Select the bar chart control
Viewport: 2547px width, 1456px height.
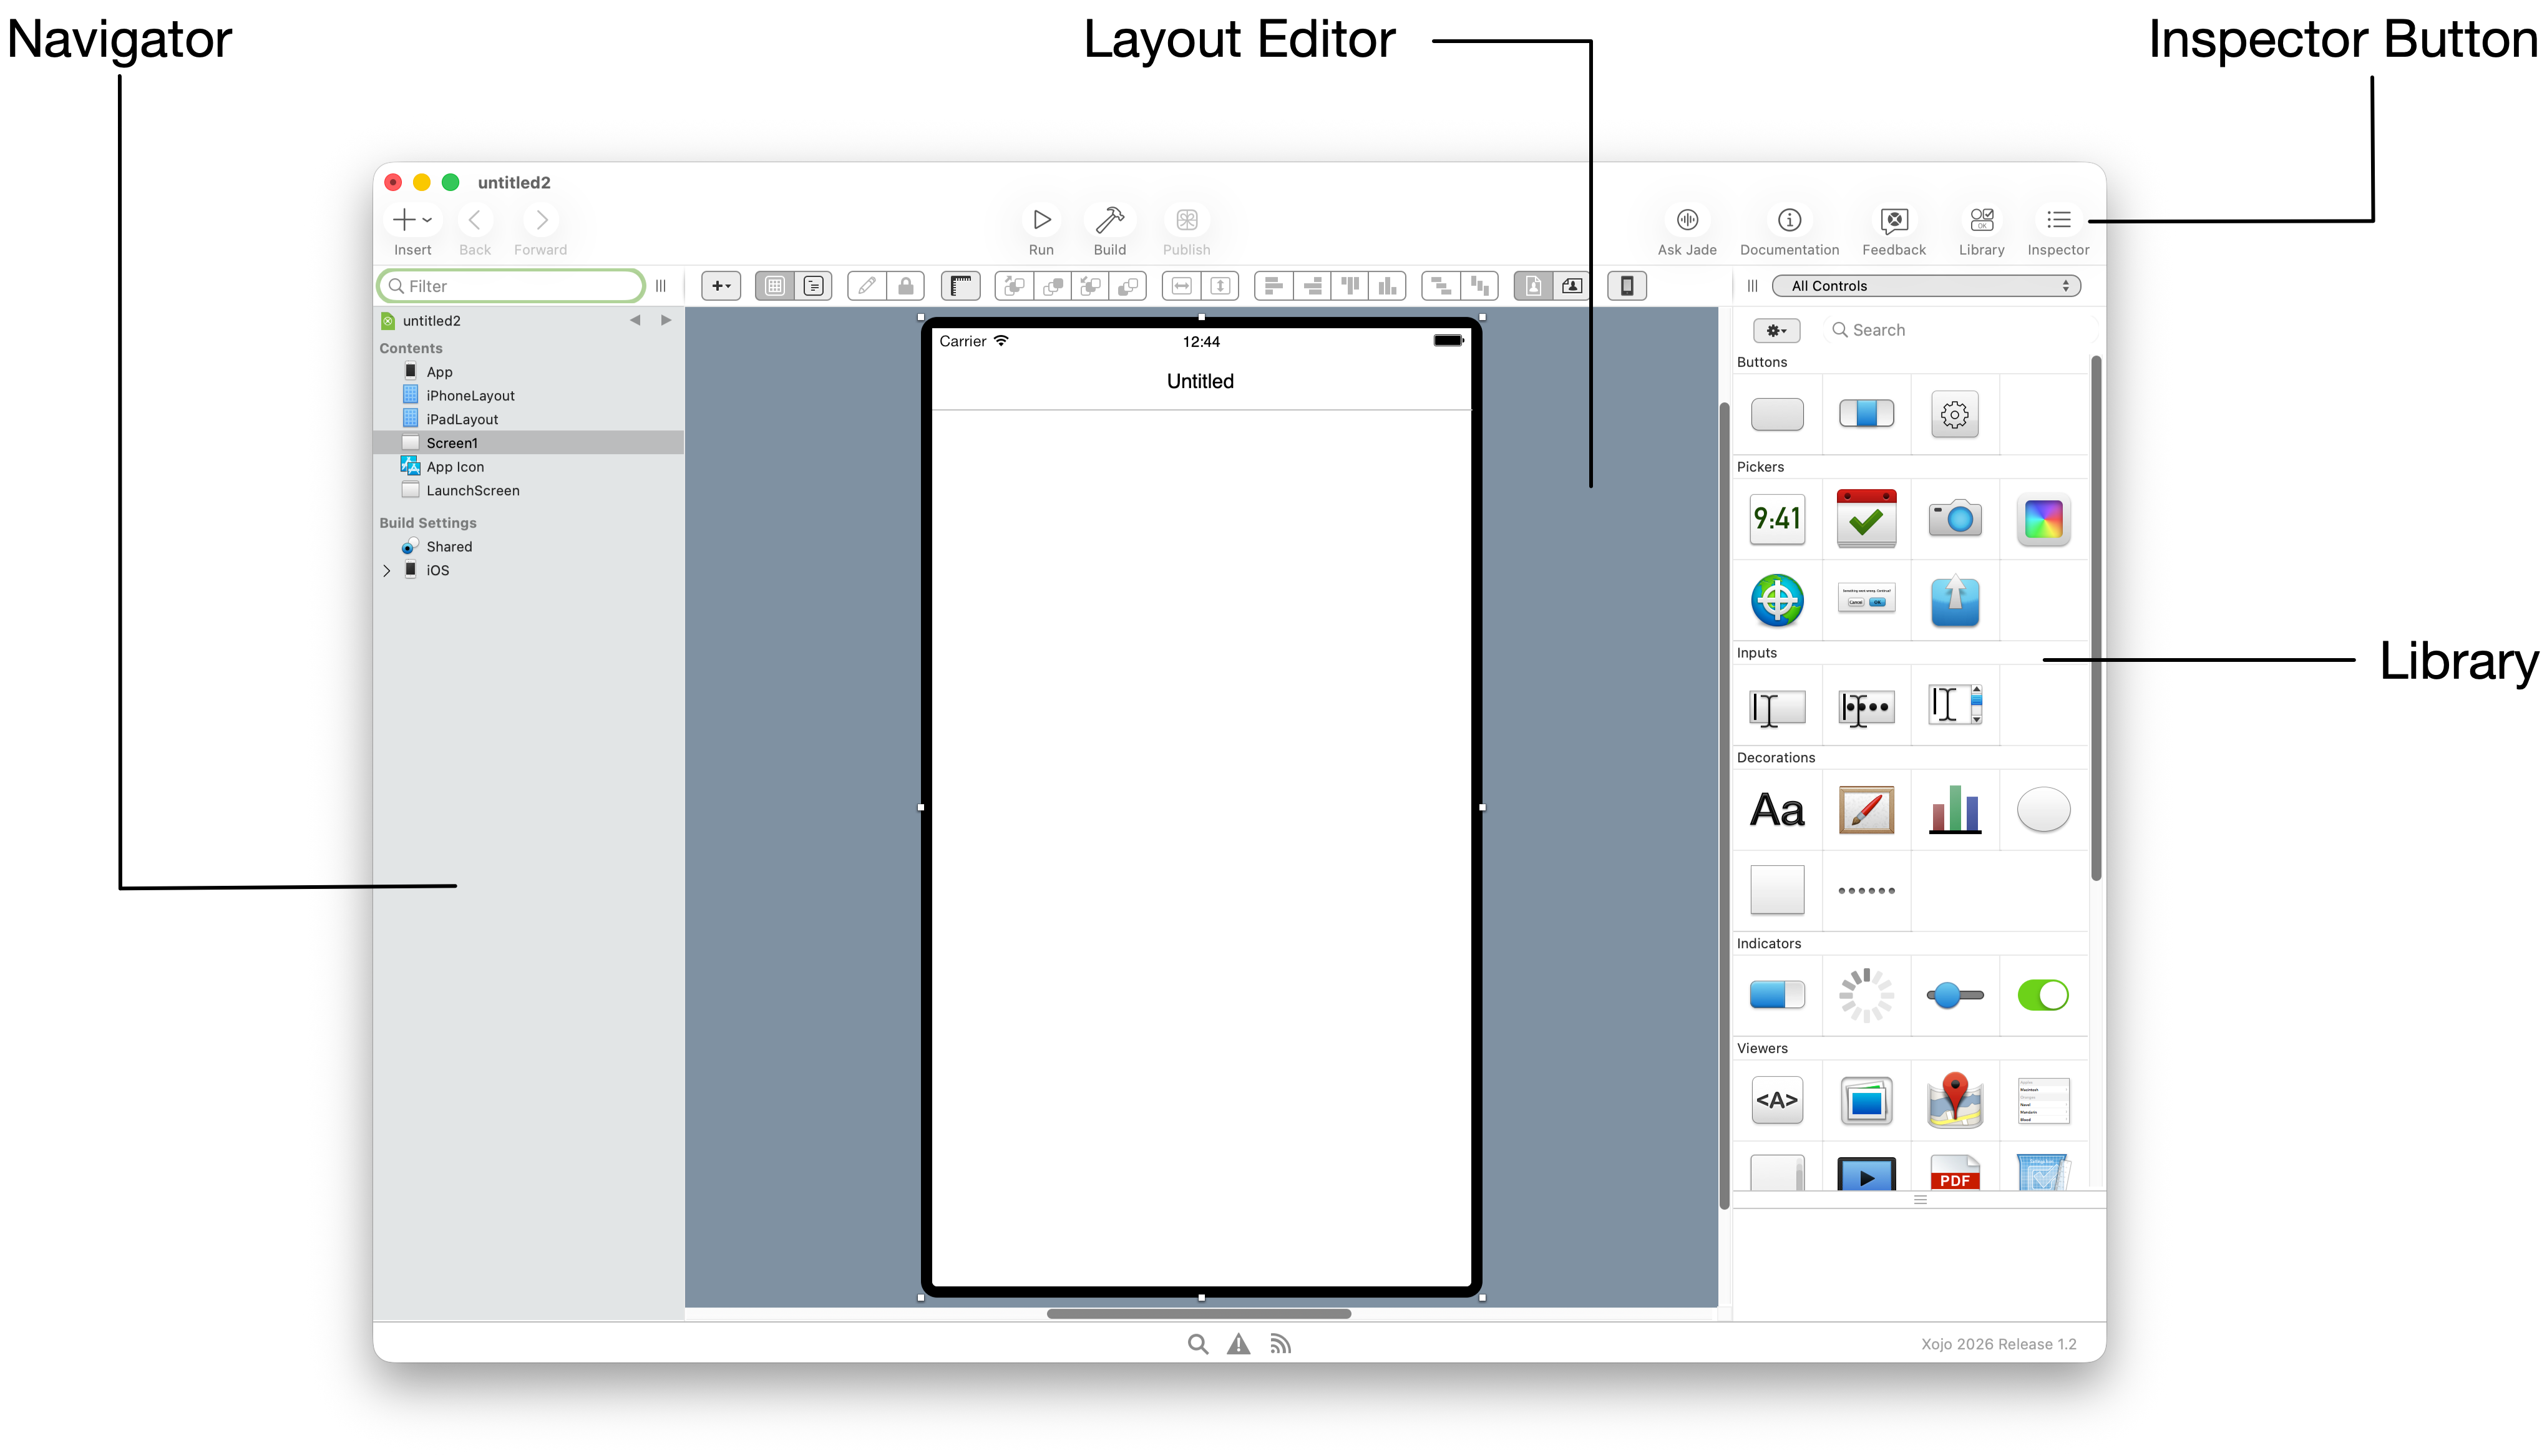click(1954, 810)
